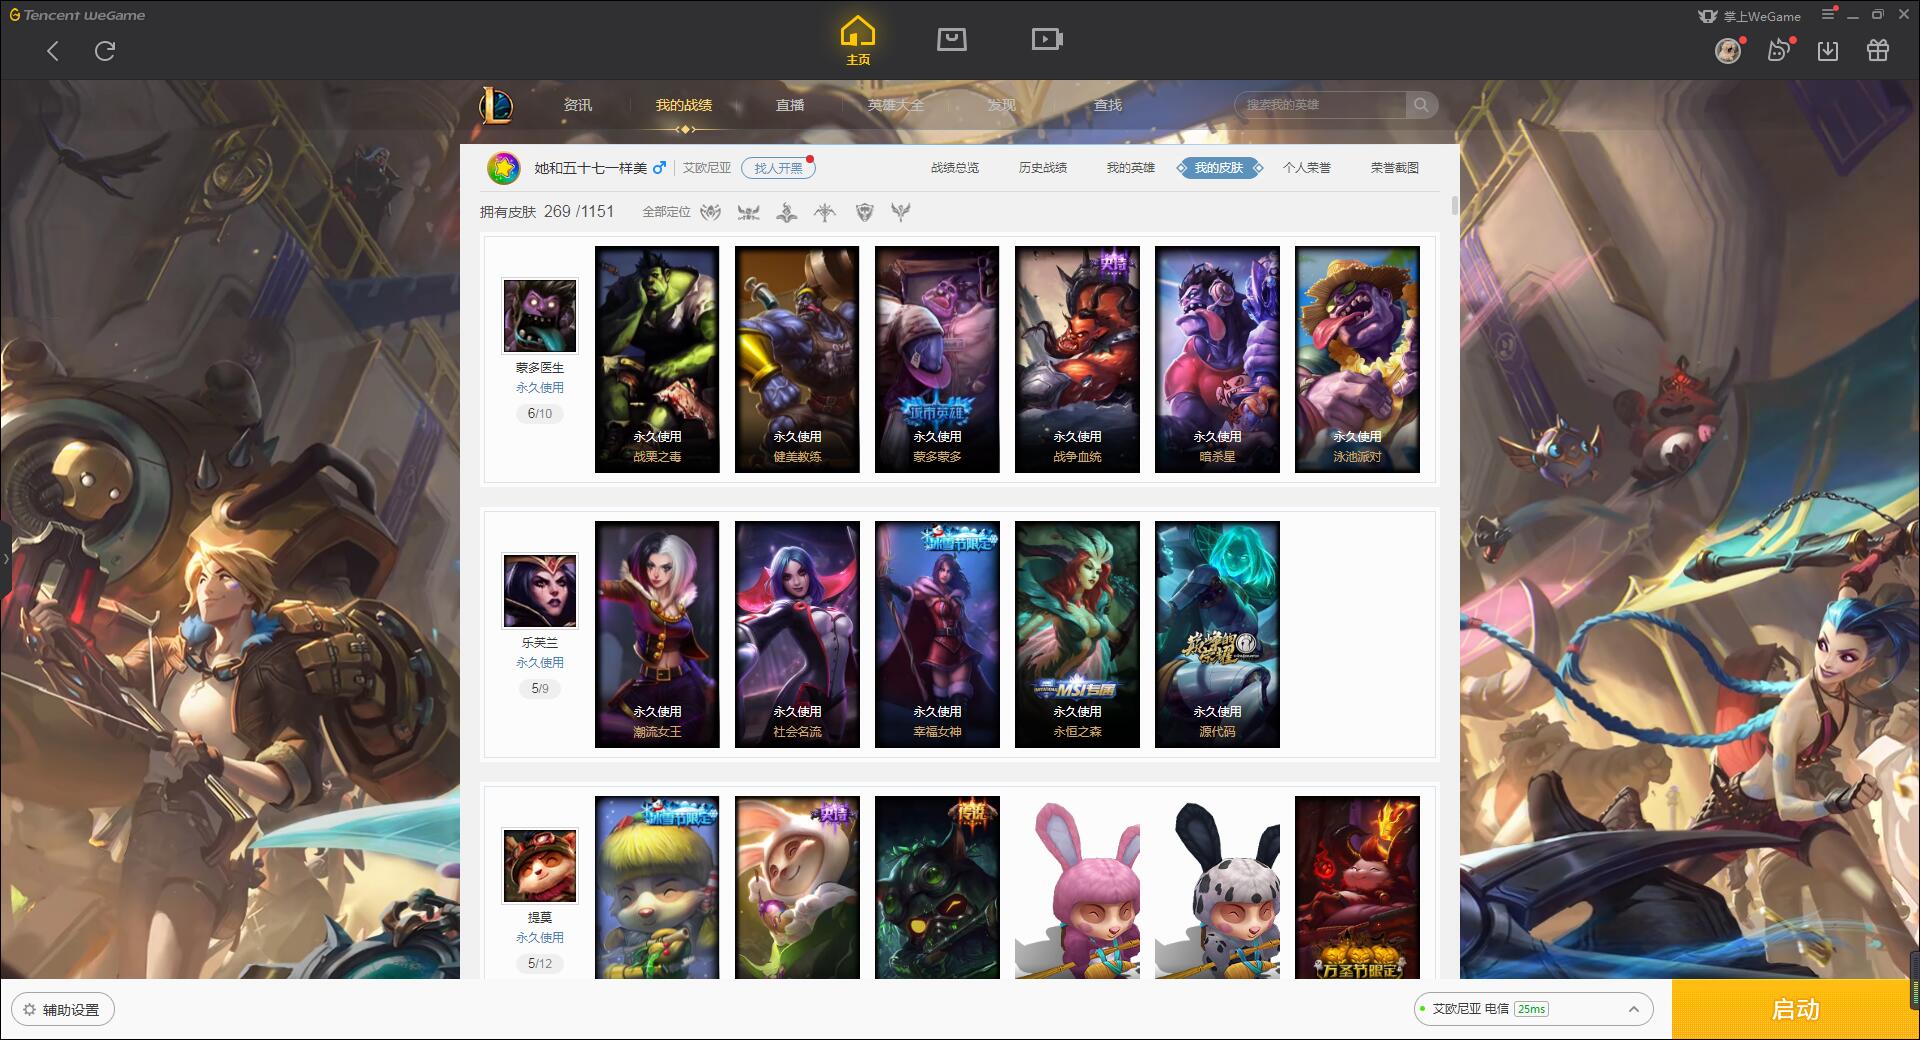Open the 直播 navigation tab
This screenshot has width=1920, height=1040.
click(x=790, y=105)
